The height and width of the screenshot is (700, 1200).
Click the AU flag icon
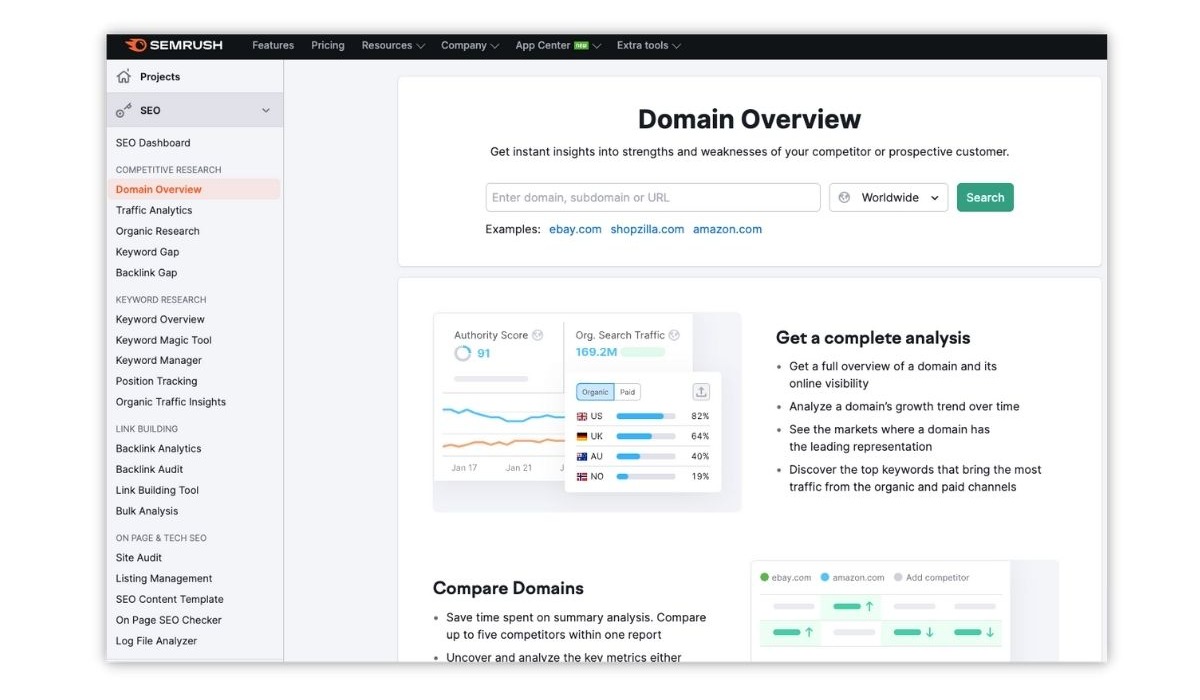582,456
